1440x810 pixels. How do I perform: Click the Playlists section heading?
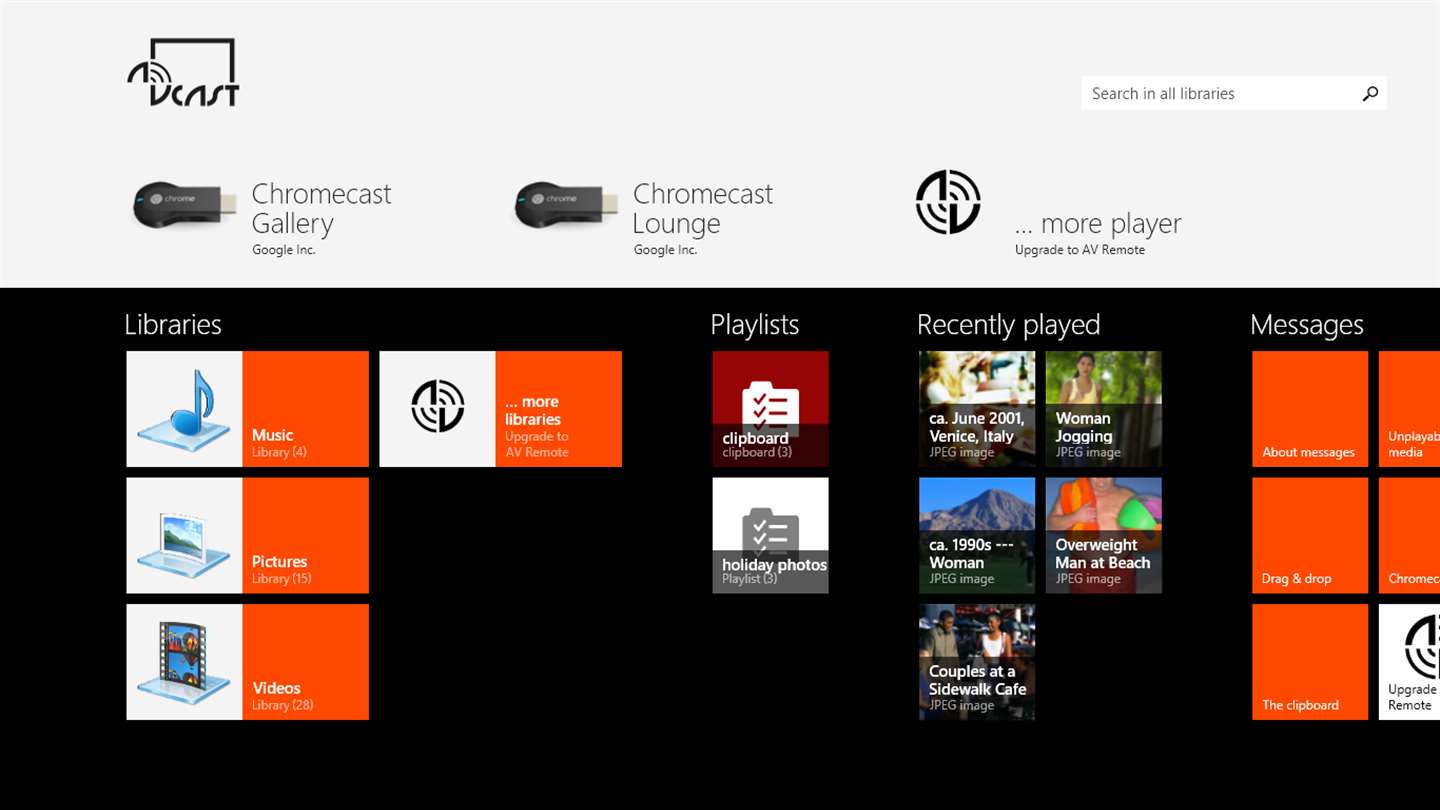[755, 325]
